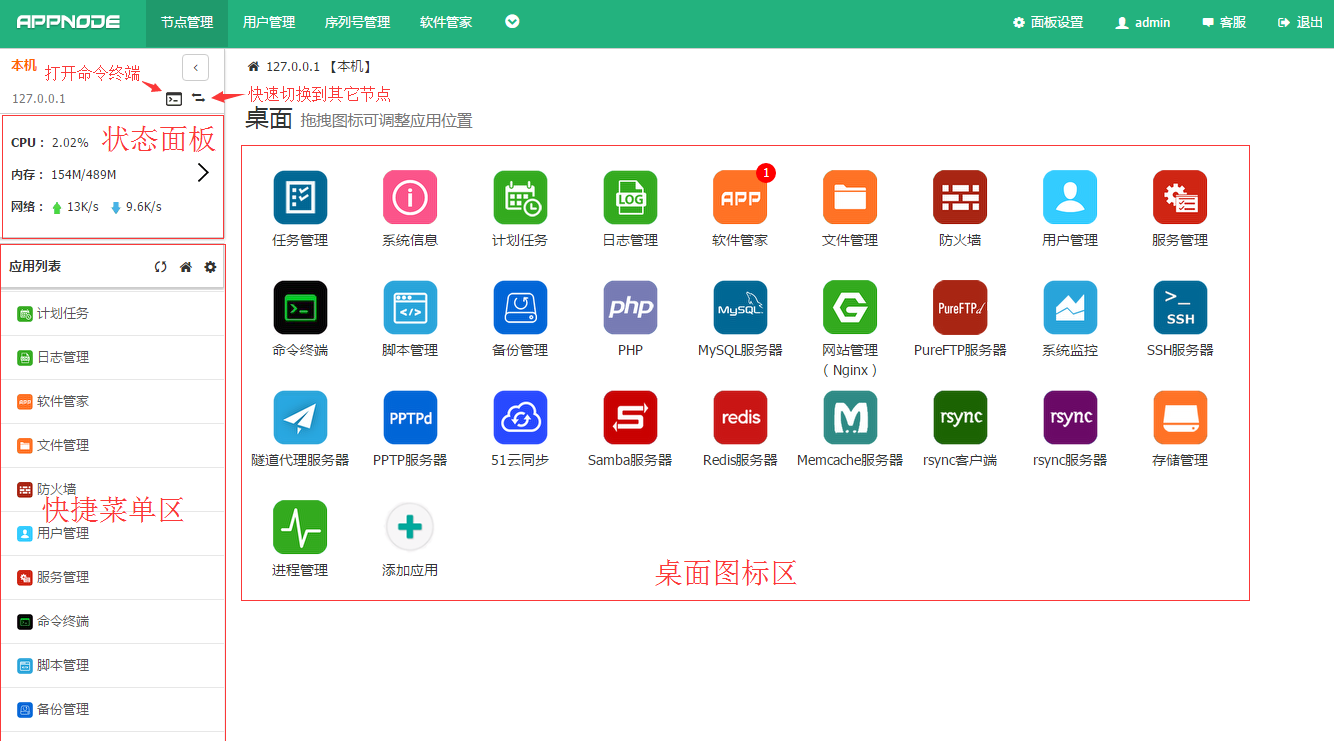Viewport: 1334px width, 741px height.
Task: Open 脚本管理 in the sidebar list
Action: [112, 665]
